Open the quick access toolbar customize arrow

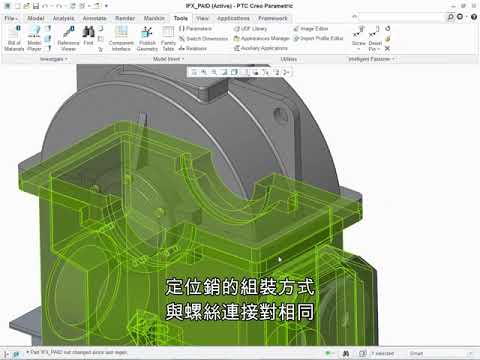(x=106, y=6)
